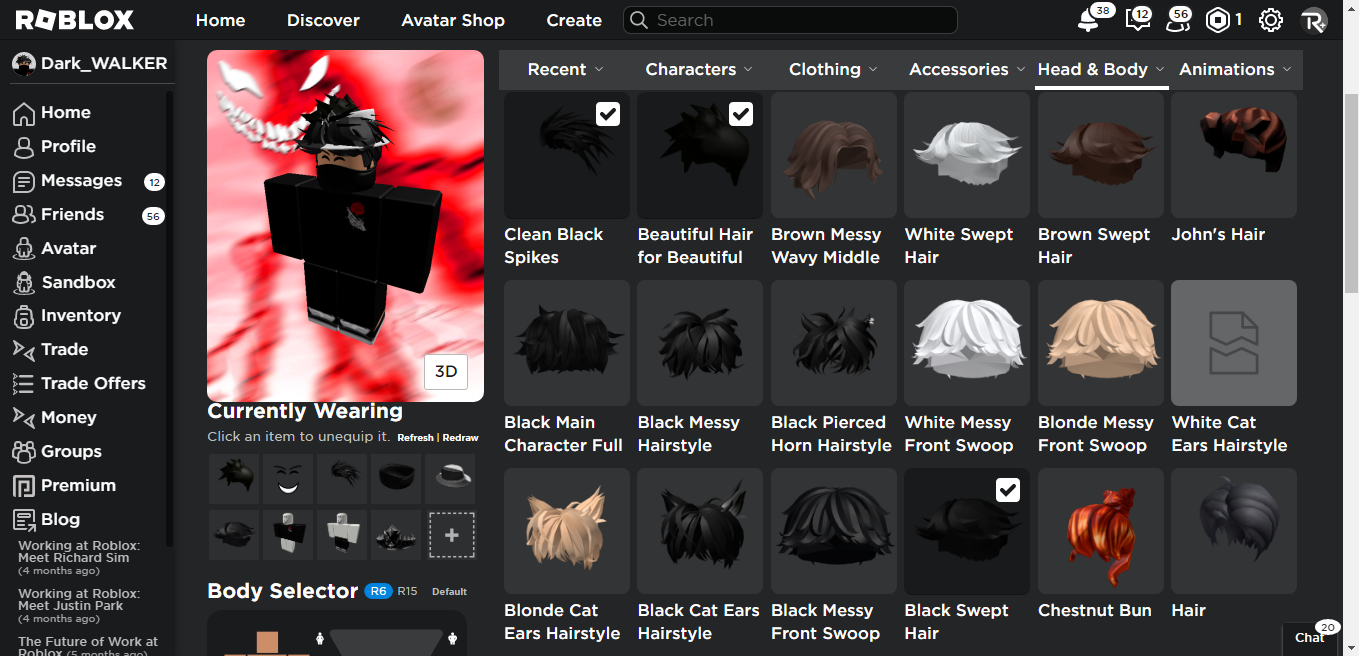The width and height of the screenshot is (1359, 656).
Task: Open Friends via sidebar icon
Action: coord(24,215)
